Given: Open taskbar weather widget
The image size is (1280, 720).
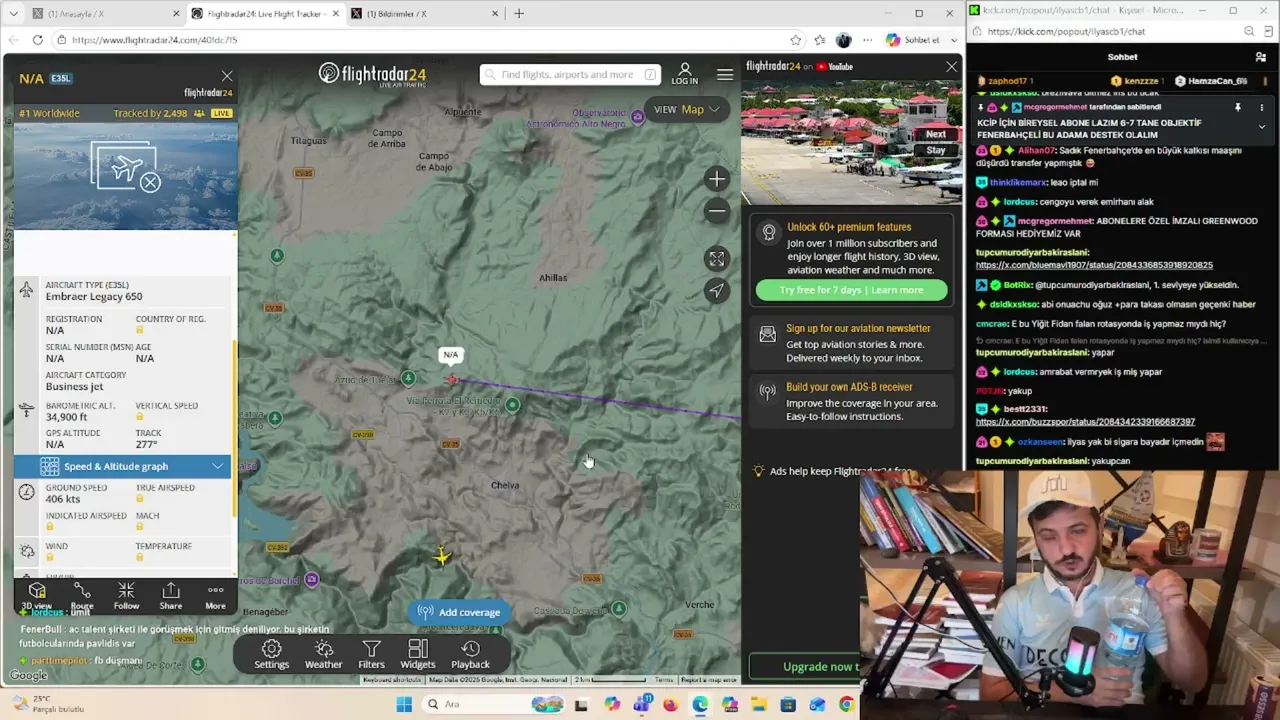Looking at the screenshot, I should [47, 704].
